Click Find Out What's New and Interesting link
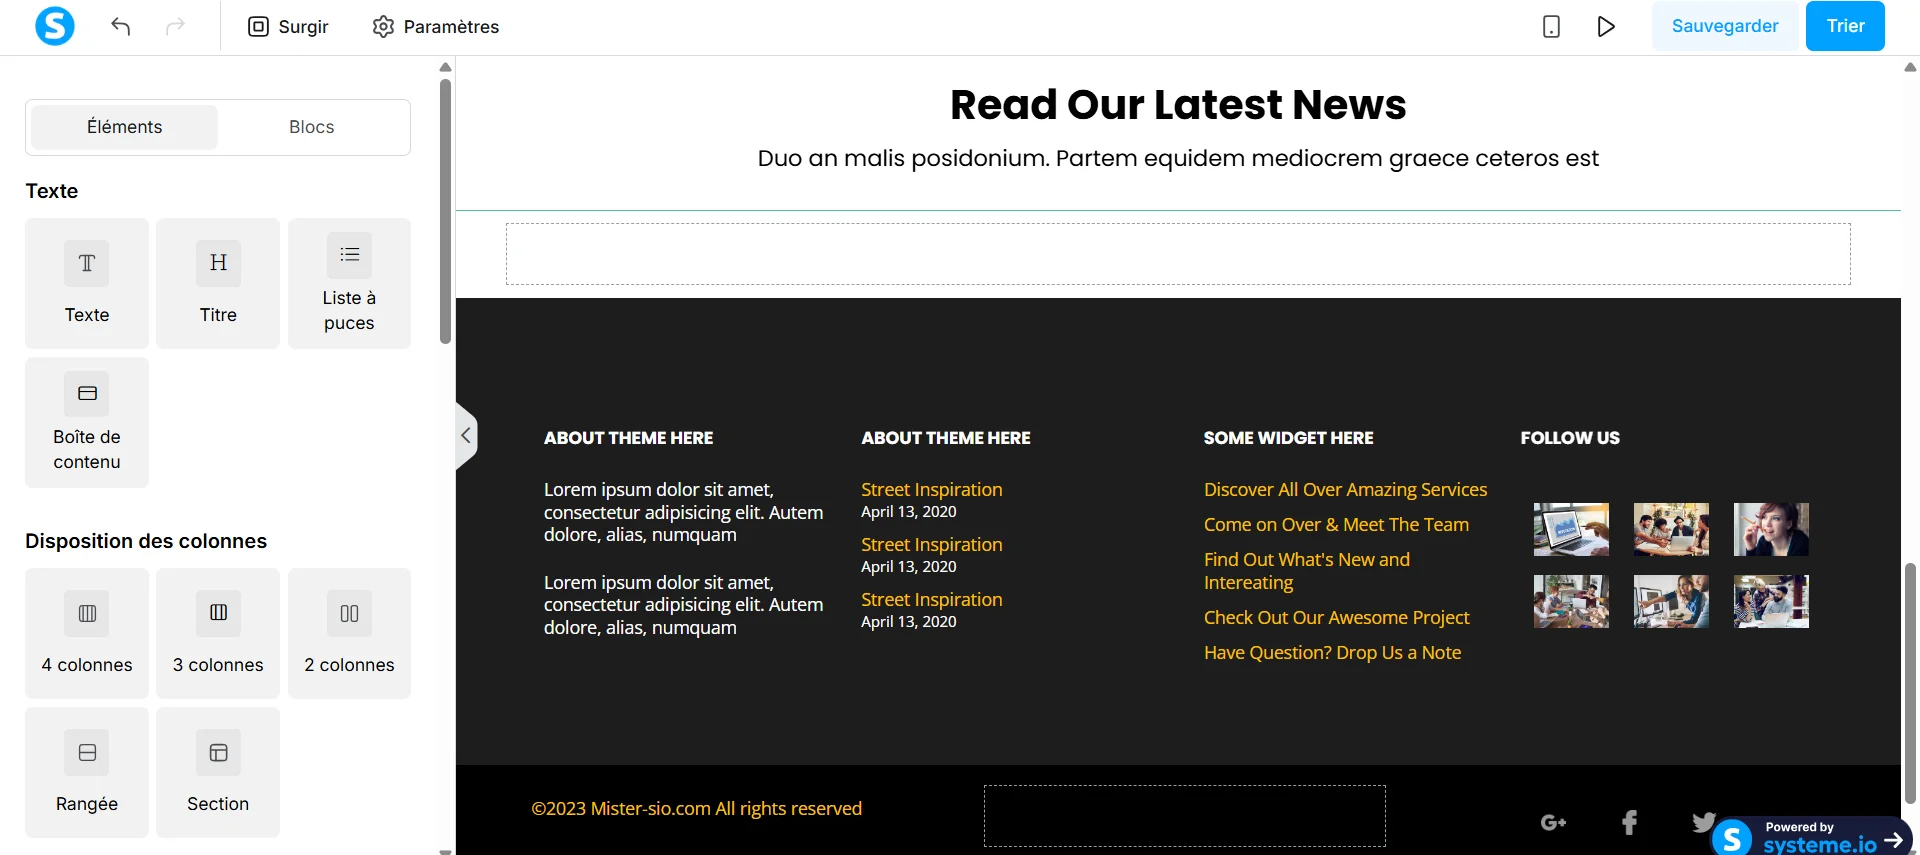1920x855 pixels. (1307, 571)
